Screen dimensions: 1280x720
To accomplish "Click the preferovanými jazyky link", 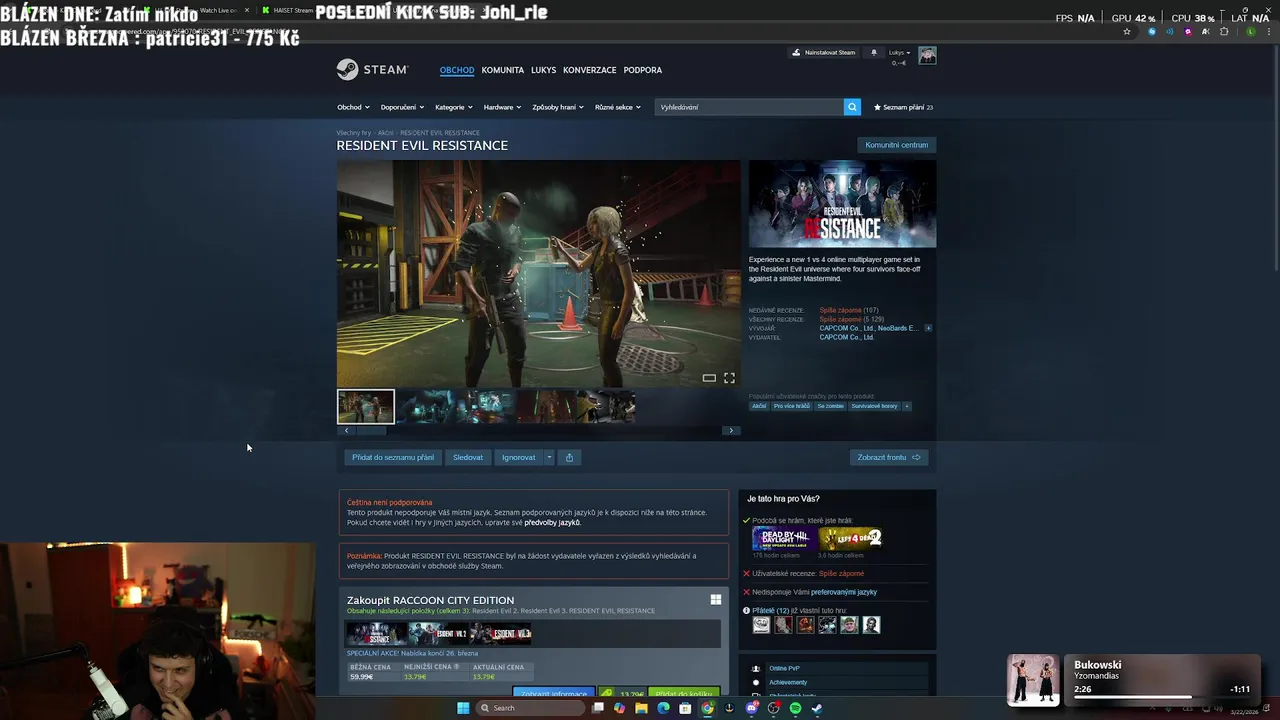I will click(x=844, y=592).
